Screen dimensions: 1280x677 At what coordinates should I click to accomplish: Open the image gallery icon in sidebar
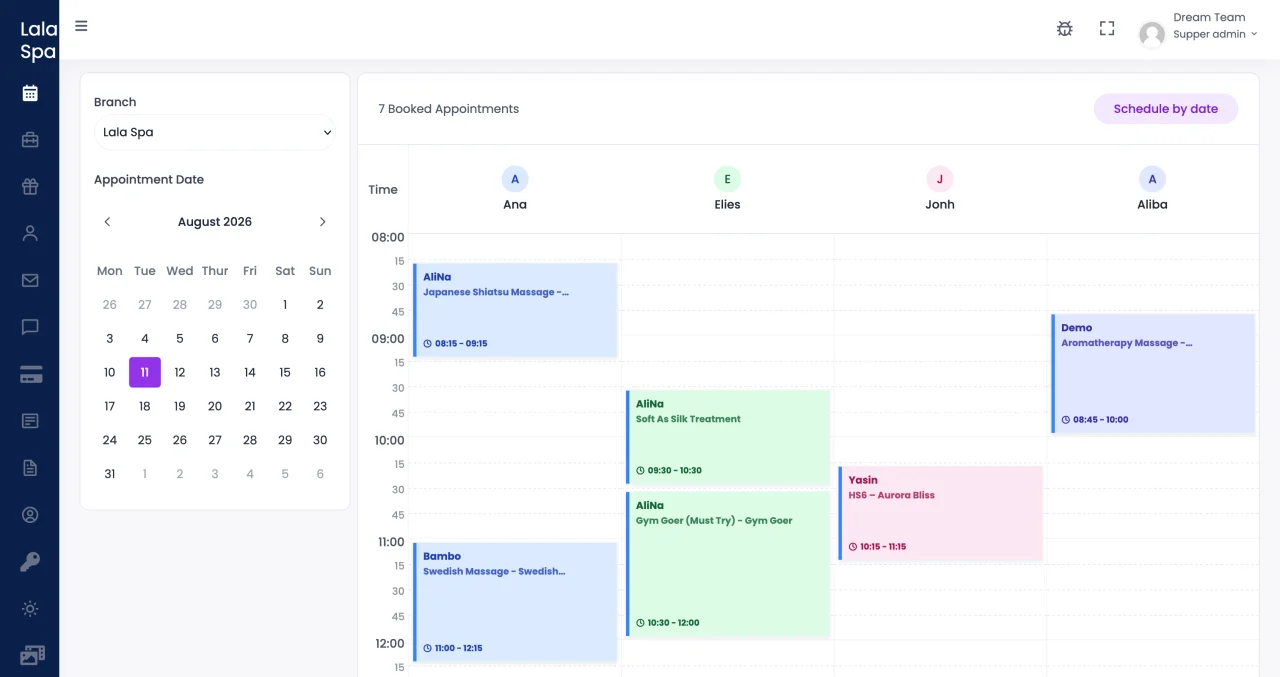coord(32,655)
